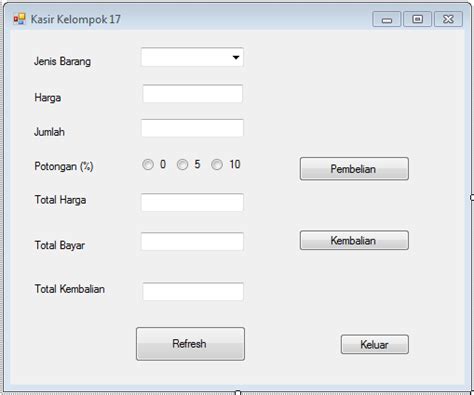Click the Total Kembalian label
Image resolution: width=474 pixels, height=395 pixels.
click(70, 289)
